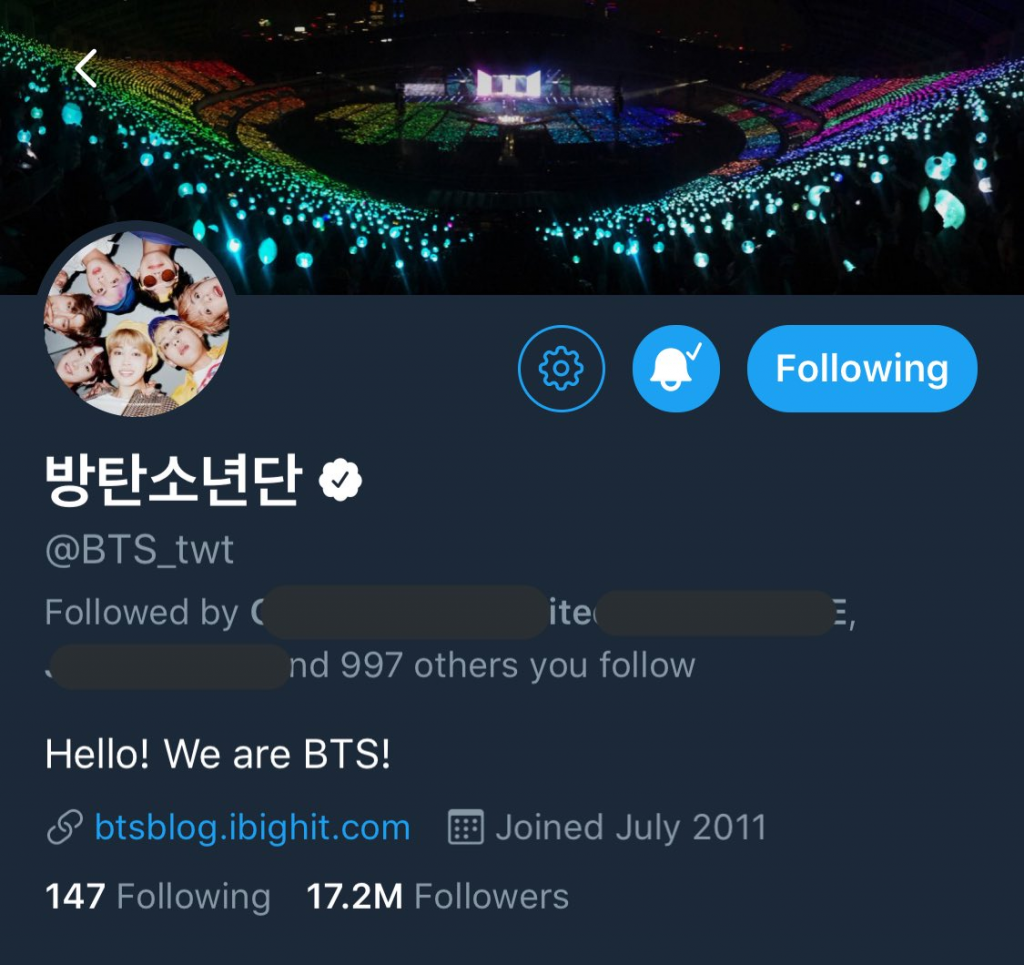1024x965 pixels.
Task: Open the BTS profile picture
Action: 136,323
